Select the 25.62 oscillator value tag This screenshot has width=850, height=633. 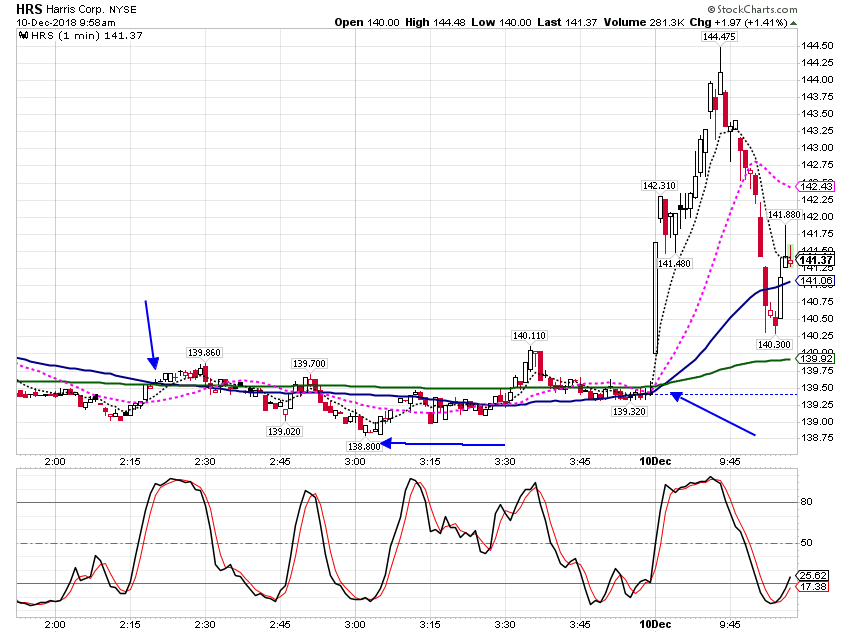pyautogui.click(x=813, y=576)
